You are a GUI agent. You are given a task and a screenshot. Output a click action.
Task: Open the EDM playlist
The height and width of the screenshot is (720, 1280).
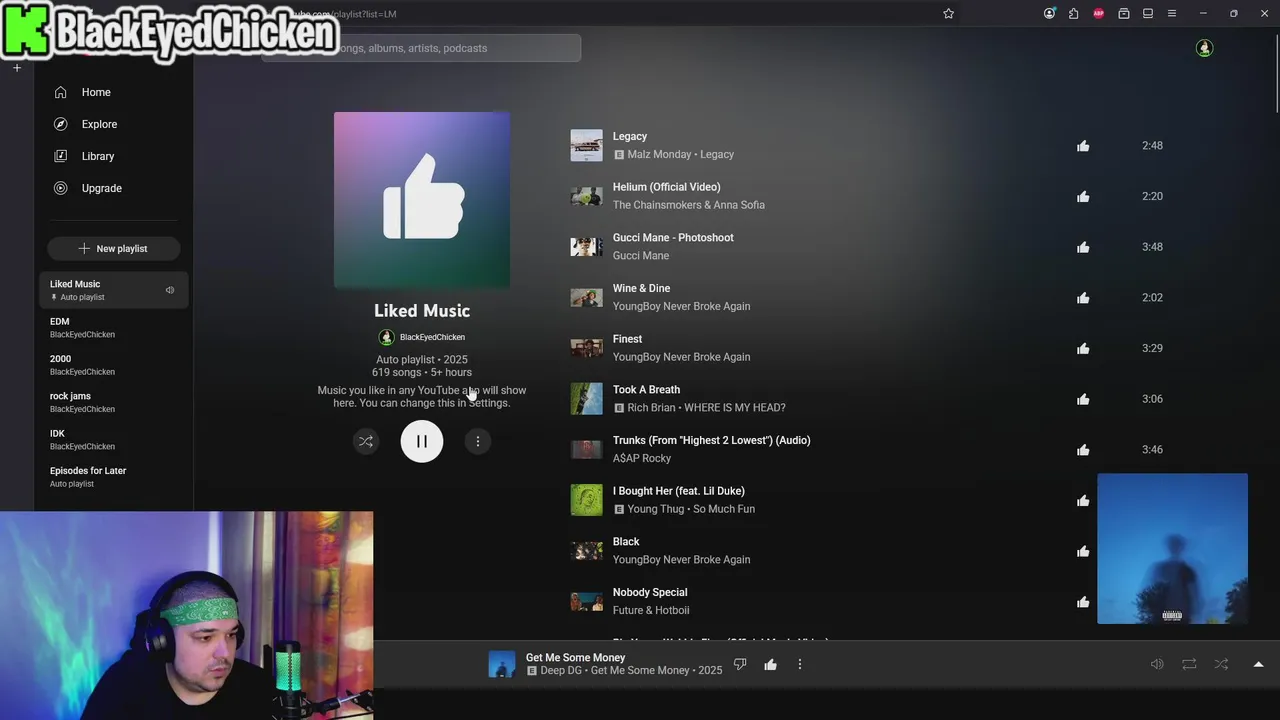tap(113, 327)
